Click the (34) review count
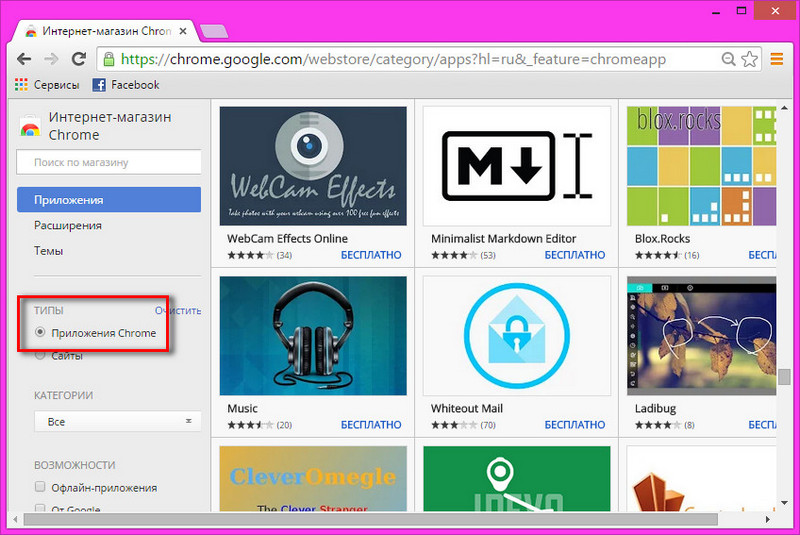 [x=284, y=255]
